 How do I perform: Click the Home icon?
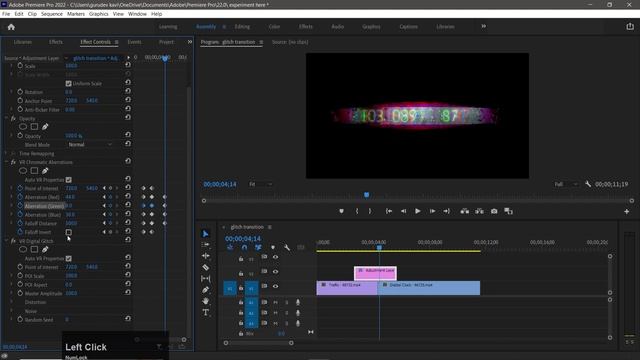[x=11, y=27]
